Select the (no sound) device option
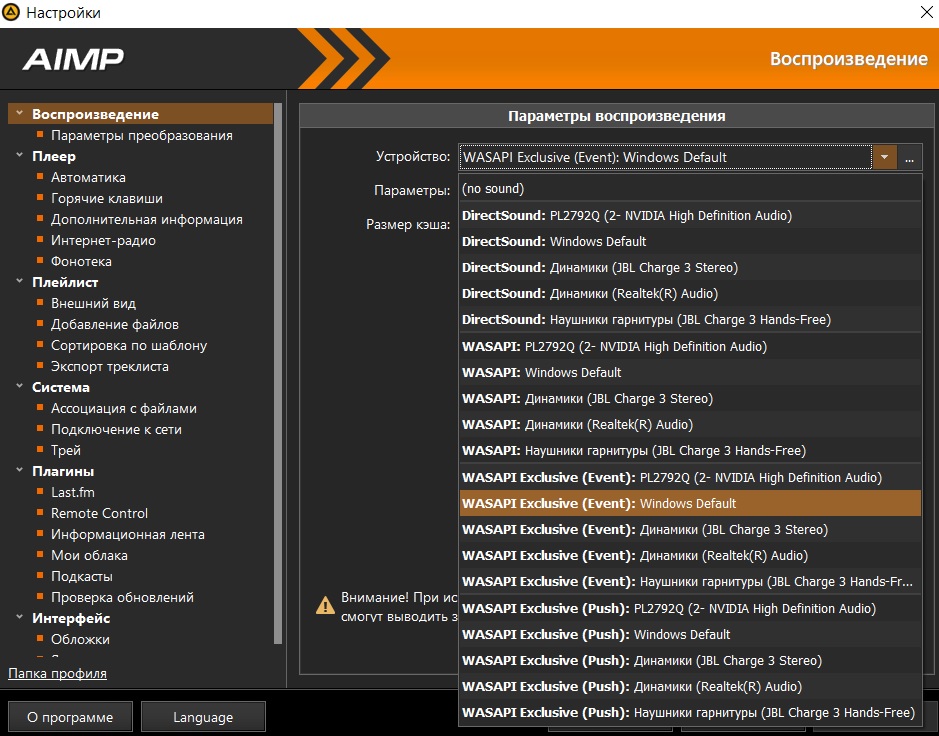 690,189
